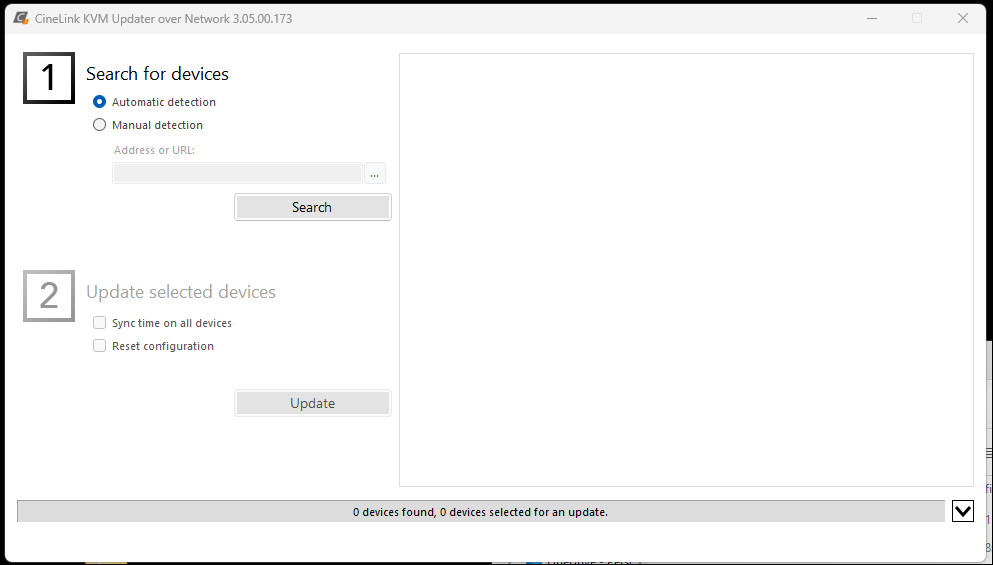Click the step 1 number box

[x=49, y=78]
